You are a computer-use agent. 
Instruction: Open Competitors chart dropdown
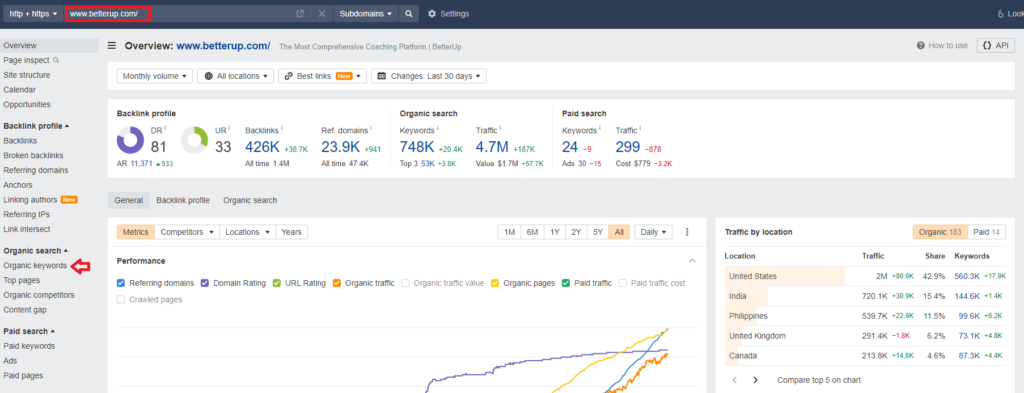click(x=187, y=232)
